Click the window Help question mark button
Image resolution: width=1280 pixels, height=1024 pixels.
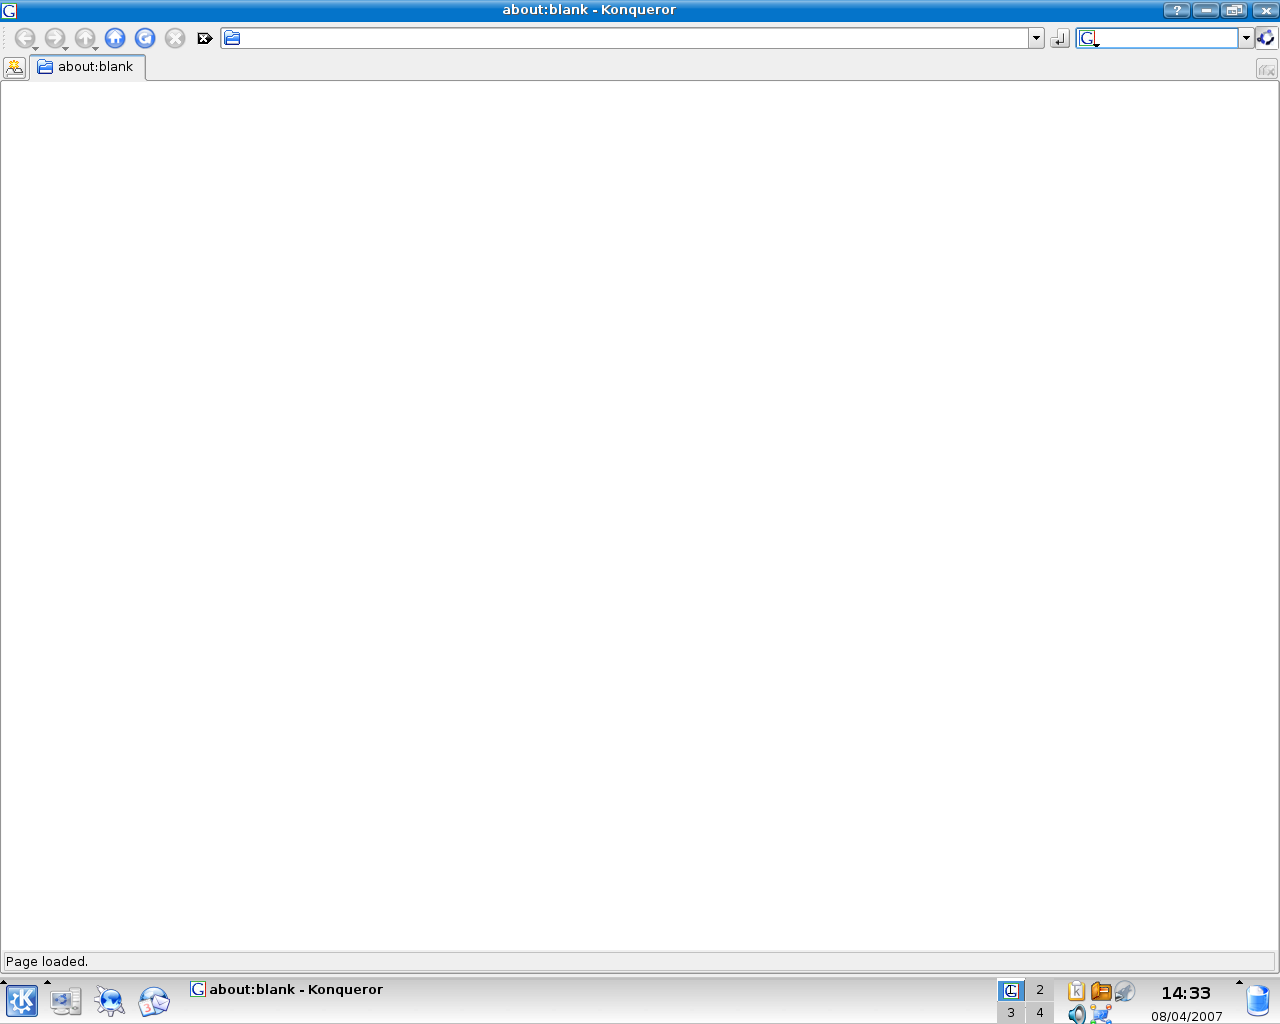coord(1176,10)
